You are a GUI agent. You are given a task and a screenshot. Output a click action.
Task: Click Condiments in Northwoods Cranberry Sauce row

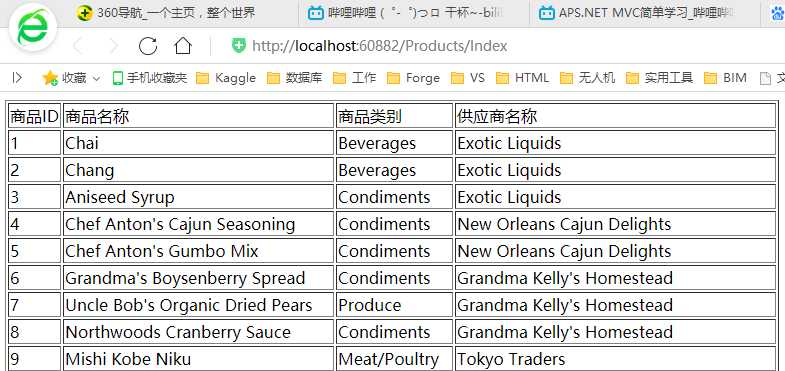(x=394, y=332)
